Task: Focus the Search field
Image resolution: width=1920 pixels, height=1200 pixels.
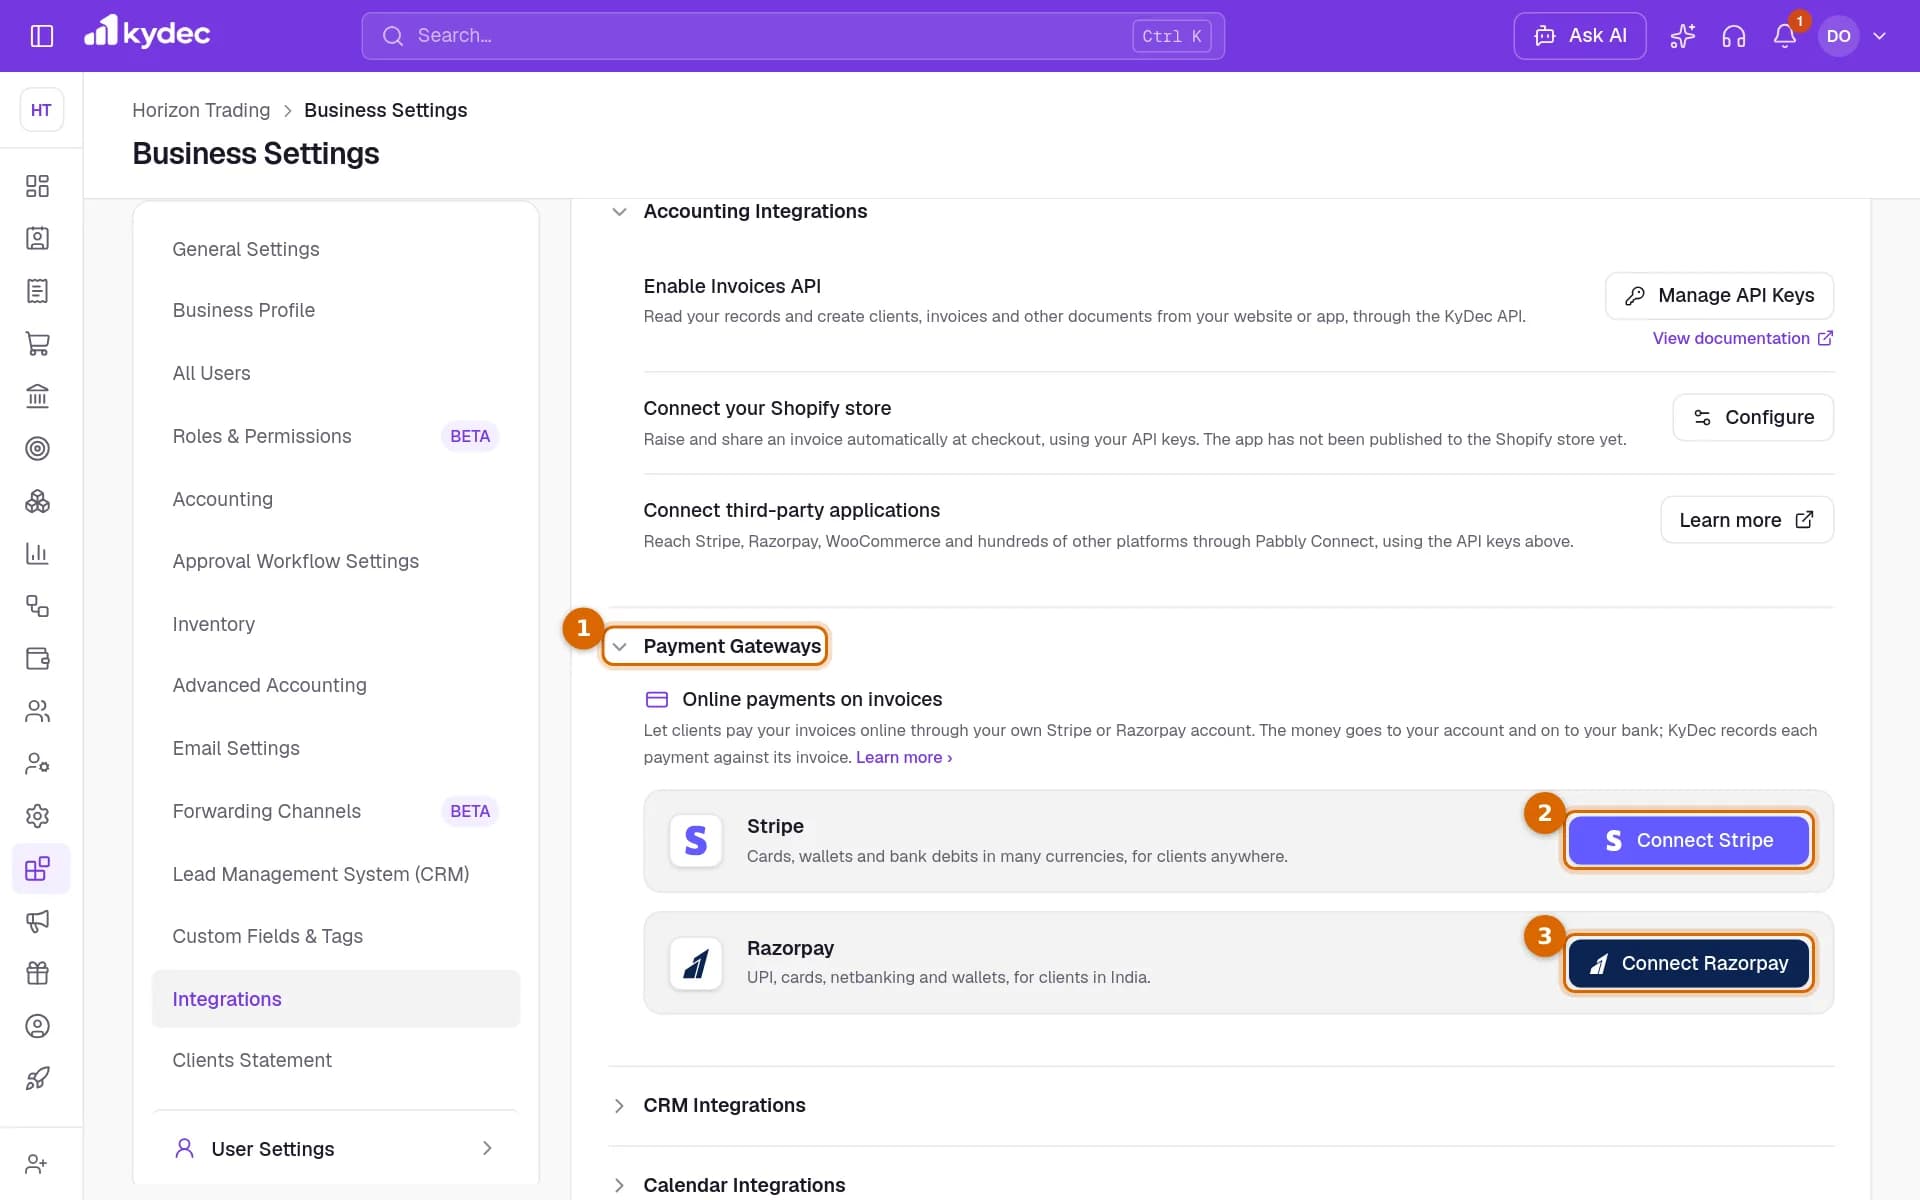Action: (793, 36)
